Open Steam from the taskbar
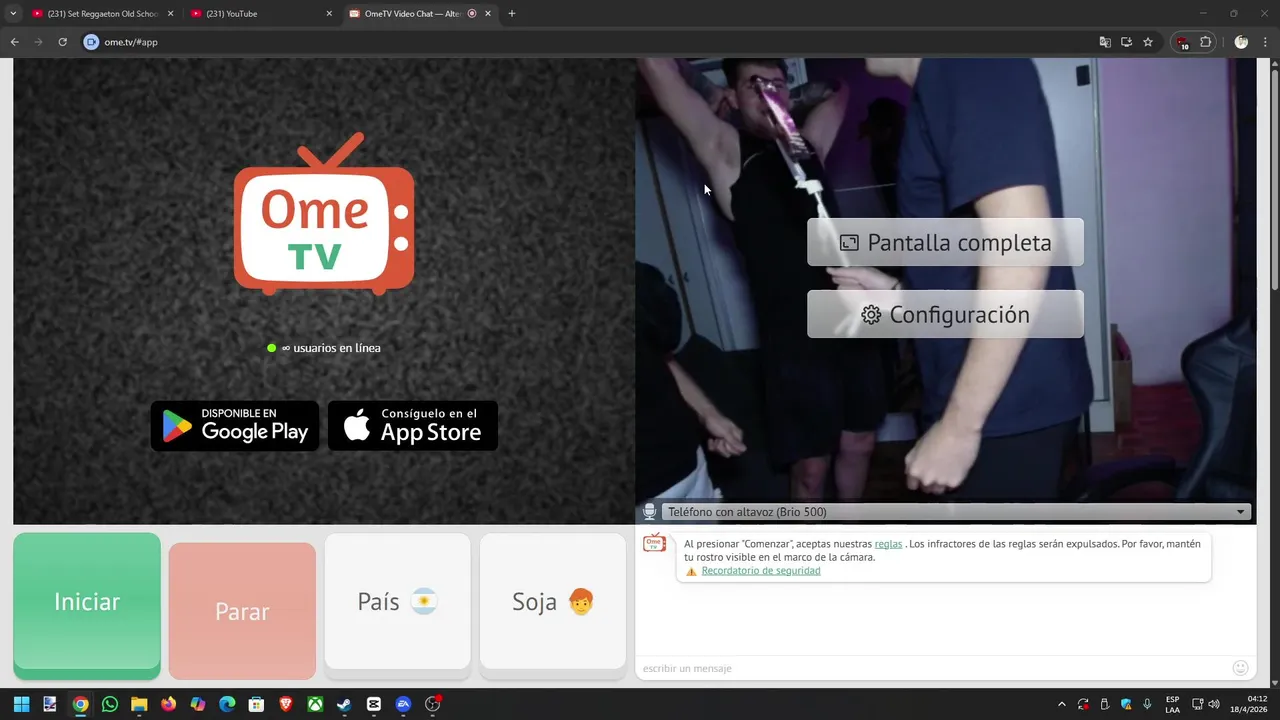The width and height of the screenshot is (1280, 720). 344,704
